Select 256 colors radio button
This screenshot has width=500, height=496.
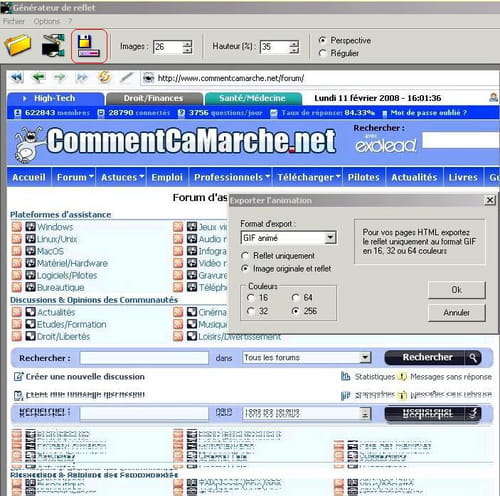(295, 311)
